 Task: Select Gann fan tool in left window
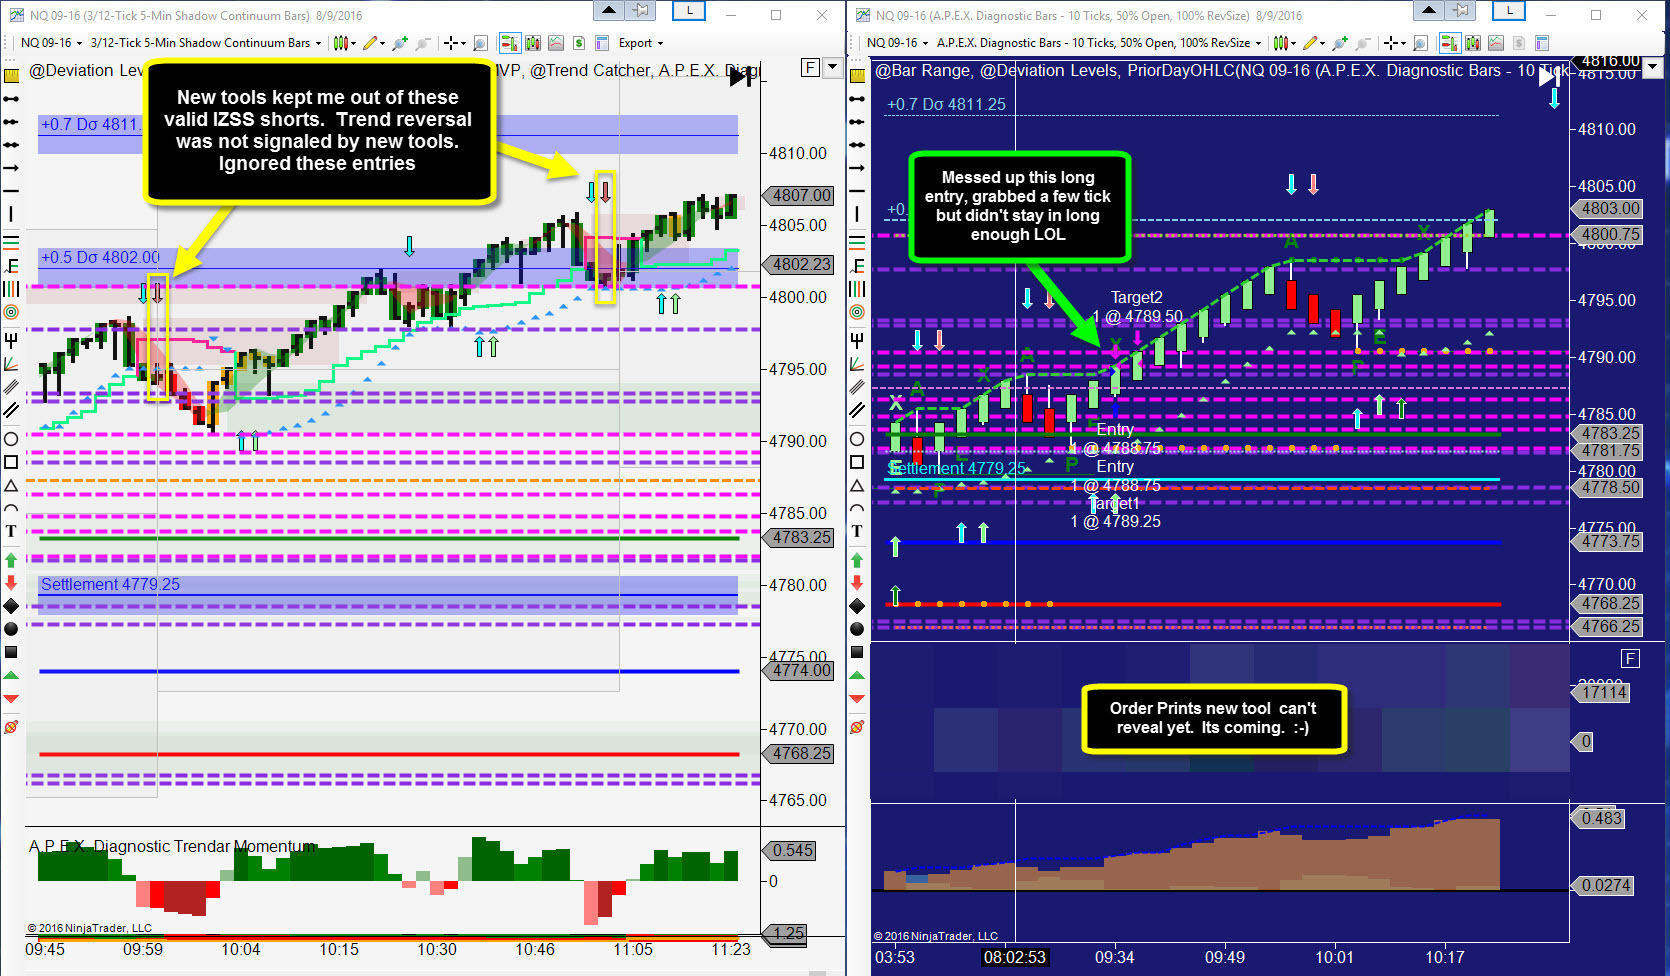[11, 364]
